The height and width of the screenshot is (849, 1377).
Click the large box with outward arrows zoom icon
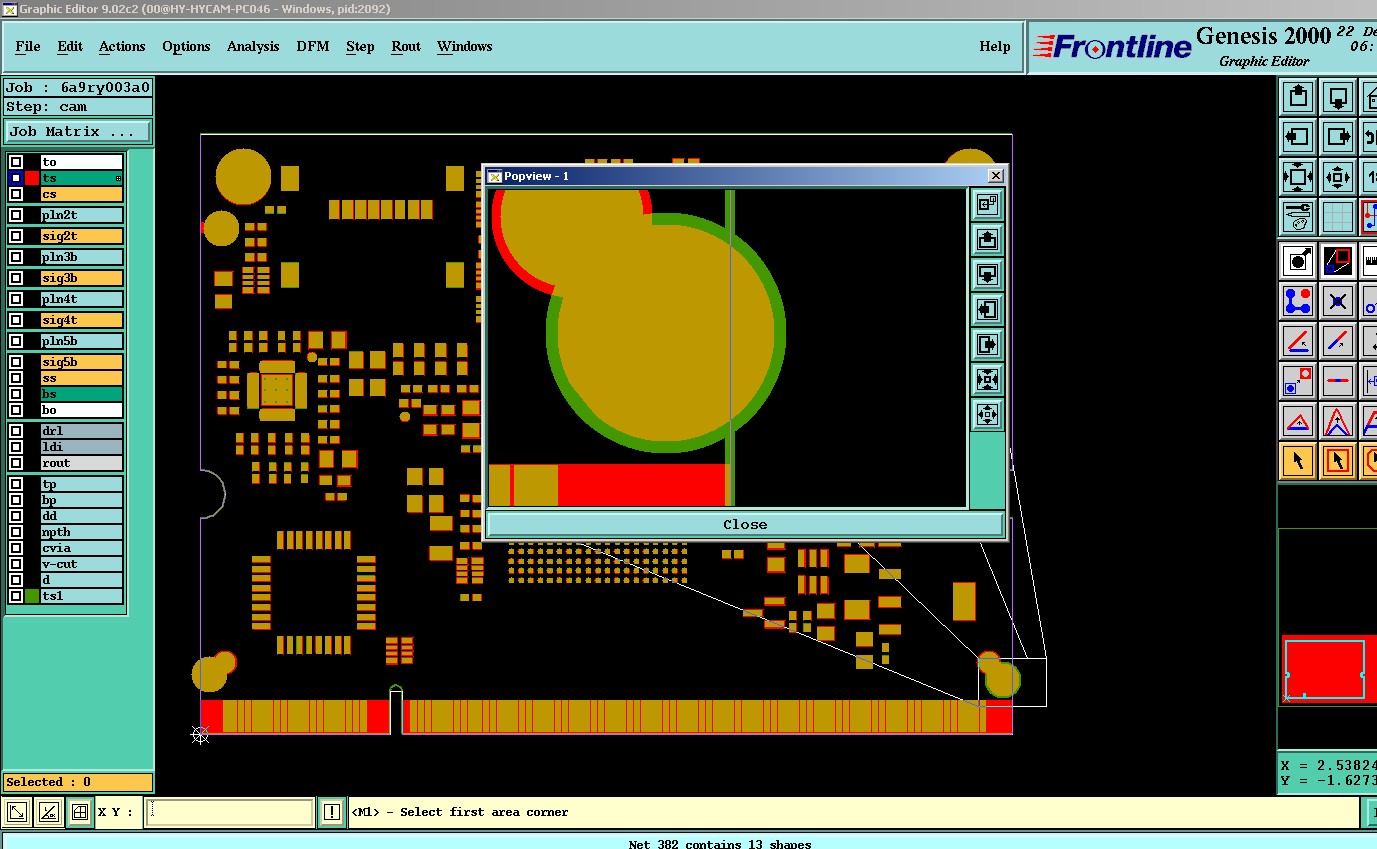click(x=1298, y=177)
